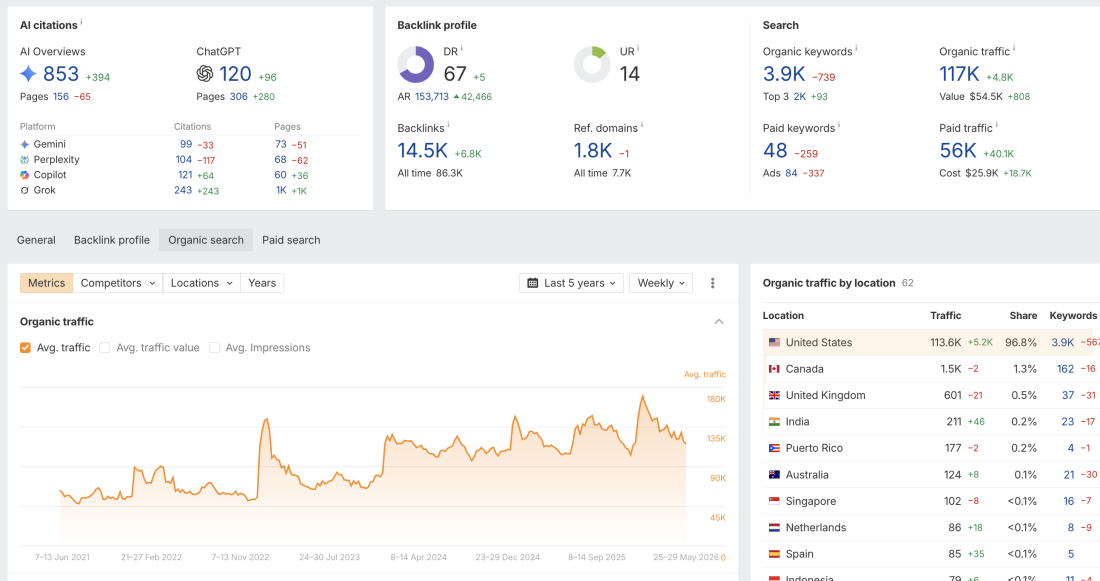The height and width of the screenshot is (581, 1100).
Task: Open the AR 153,713 rank link
Action: pos(432,97)
